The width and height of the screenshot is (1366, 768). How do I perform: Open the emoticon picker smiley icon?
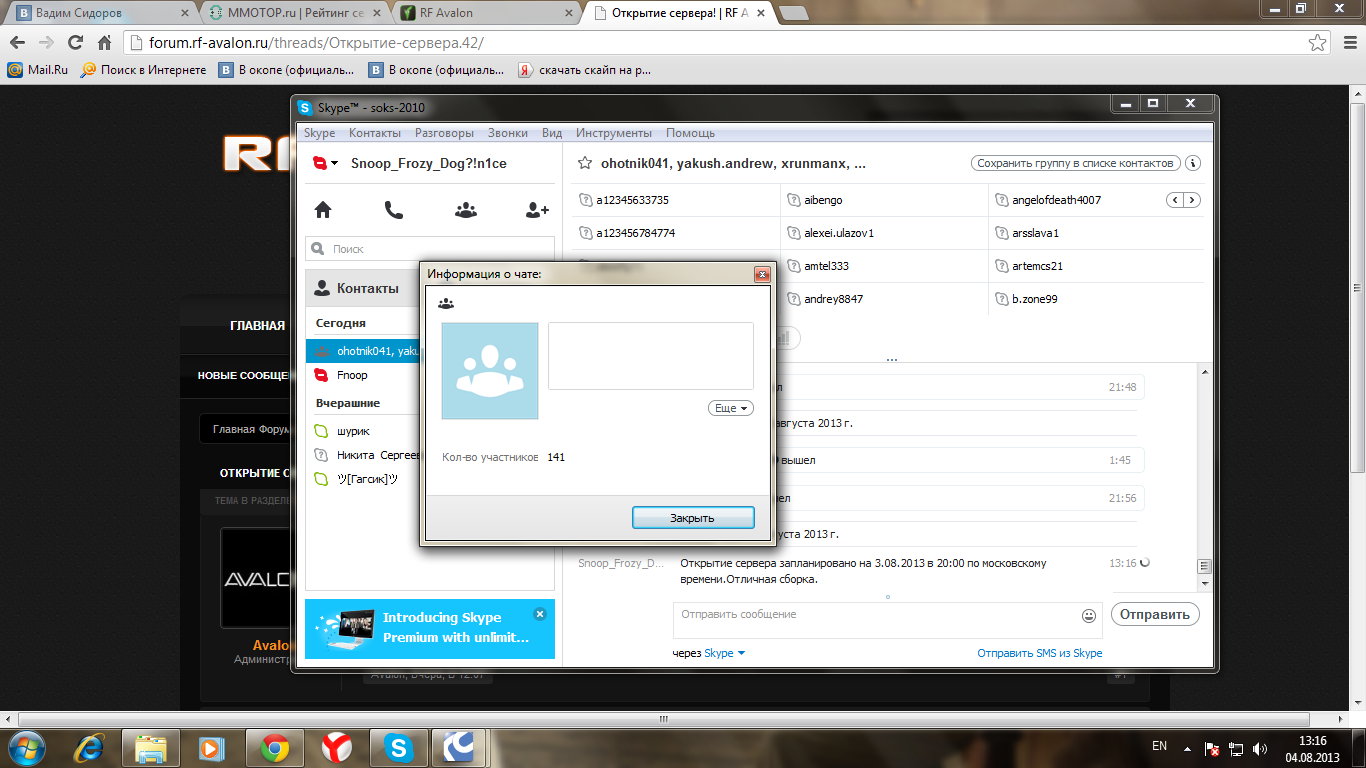[1089, 615]
